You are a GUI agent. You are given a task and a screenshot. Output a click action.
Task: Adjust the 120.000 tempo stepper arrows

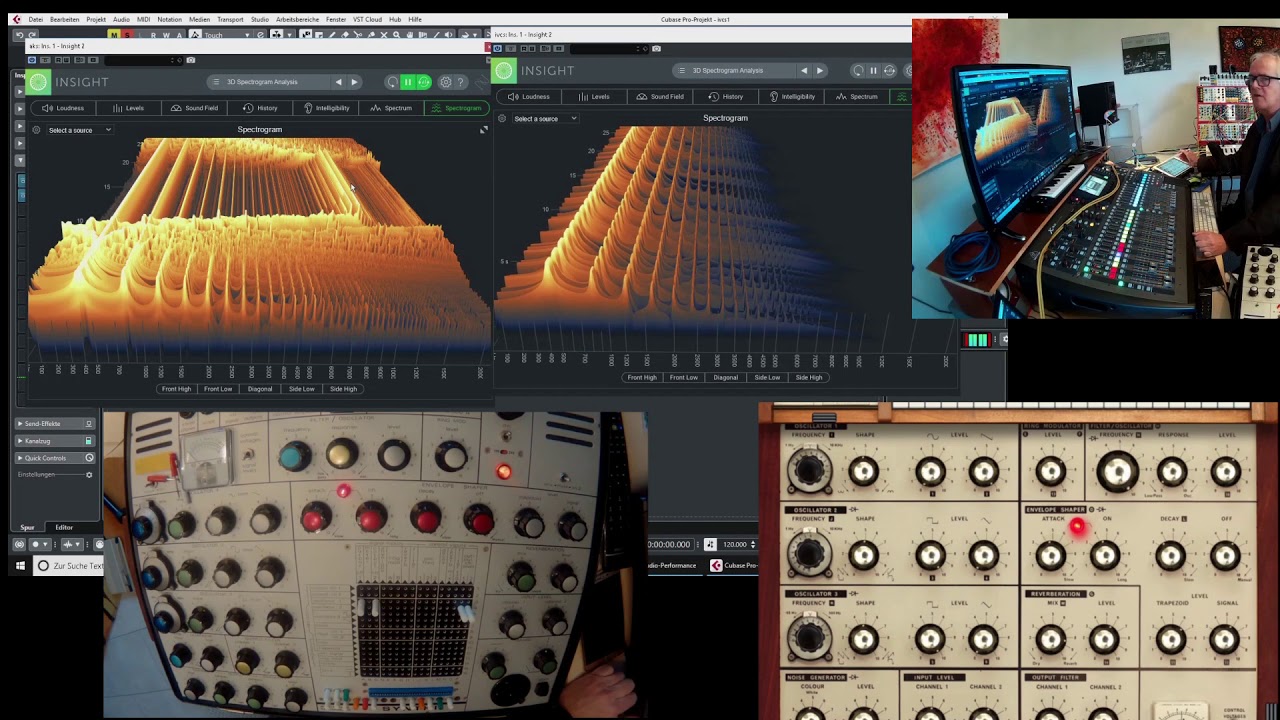753,544
